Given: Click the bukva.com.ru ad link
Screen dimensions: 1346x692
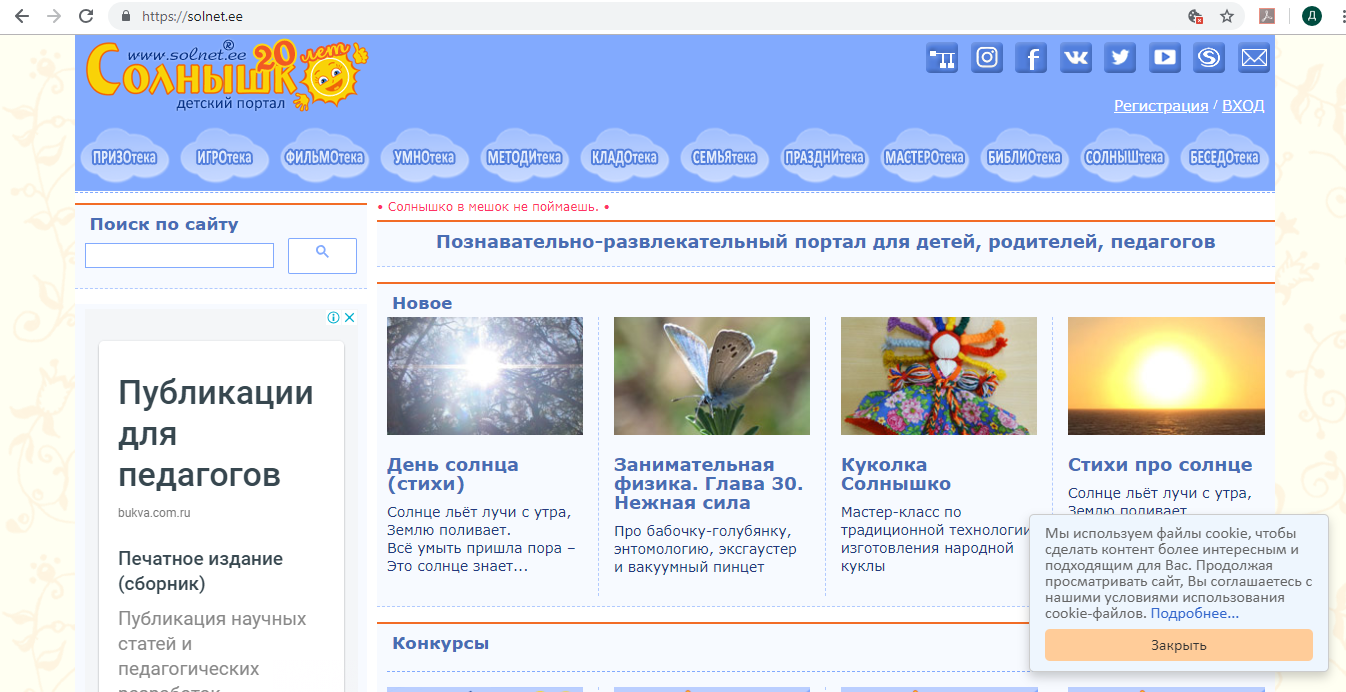Looking at the screenshot, I should (x=154, y=513).
